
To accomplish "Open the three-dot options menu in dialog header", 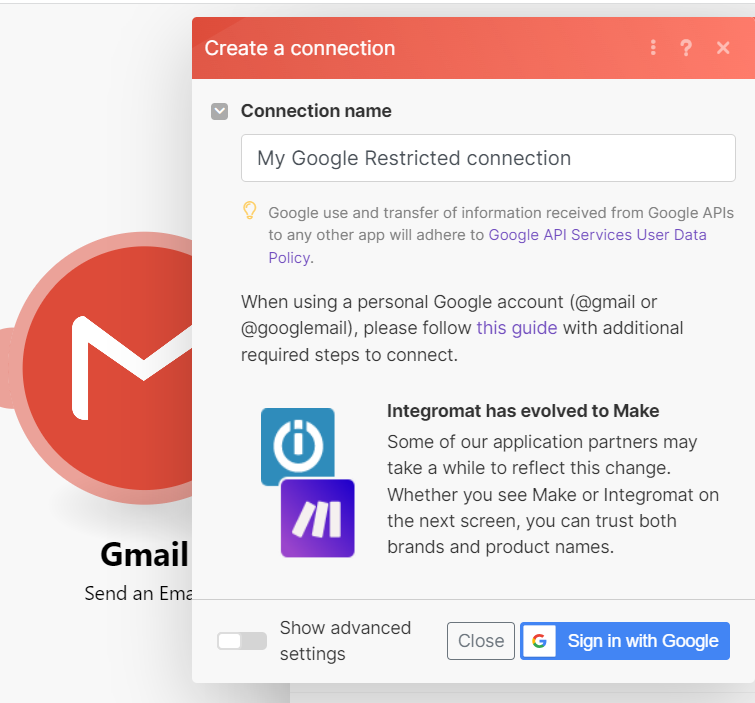I will 653,48.
